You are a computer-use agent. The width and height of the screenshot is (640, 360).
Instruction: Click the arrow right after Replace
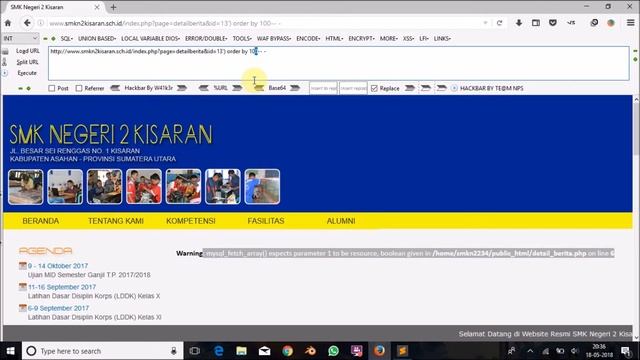pyautogui.click(x=410, y=88)
